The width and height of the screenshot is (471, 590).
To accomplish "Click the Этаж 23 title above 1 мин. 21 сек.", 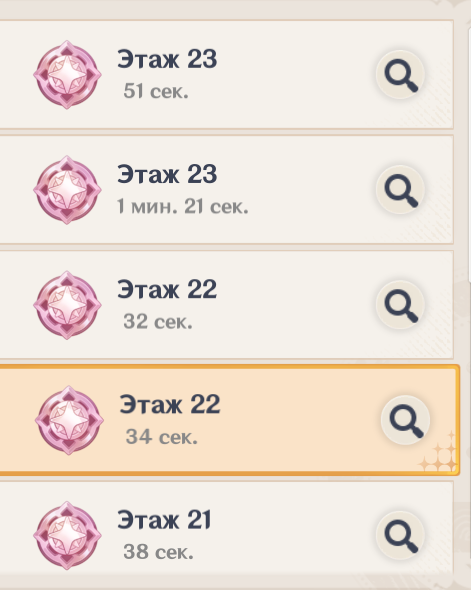I will point(167,174).
